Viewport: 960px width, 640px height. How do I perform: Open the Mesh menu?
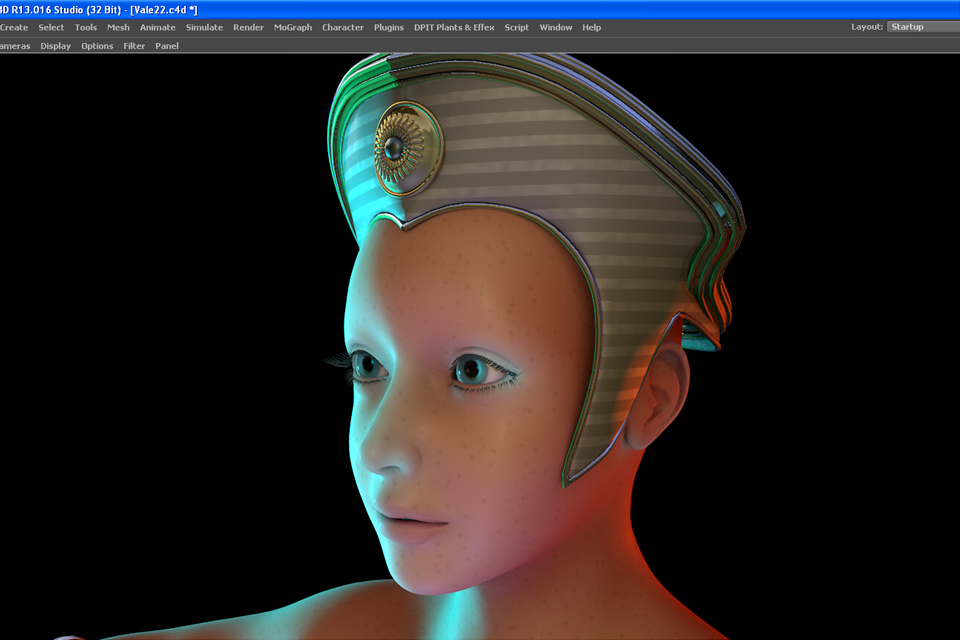click(x=118, y=28)
